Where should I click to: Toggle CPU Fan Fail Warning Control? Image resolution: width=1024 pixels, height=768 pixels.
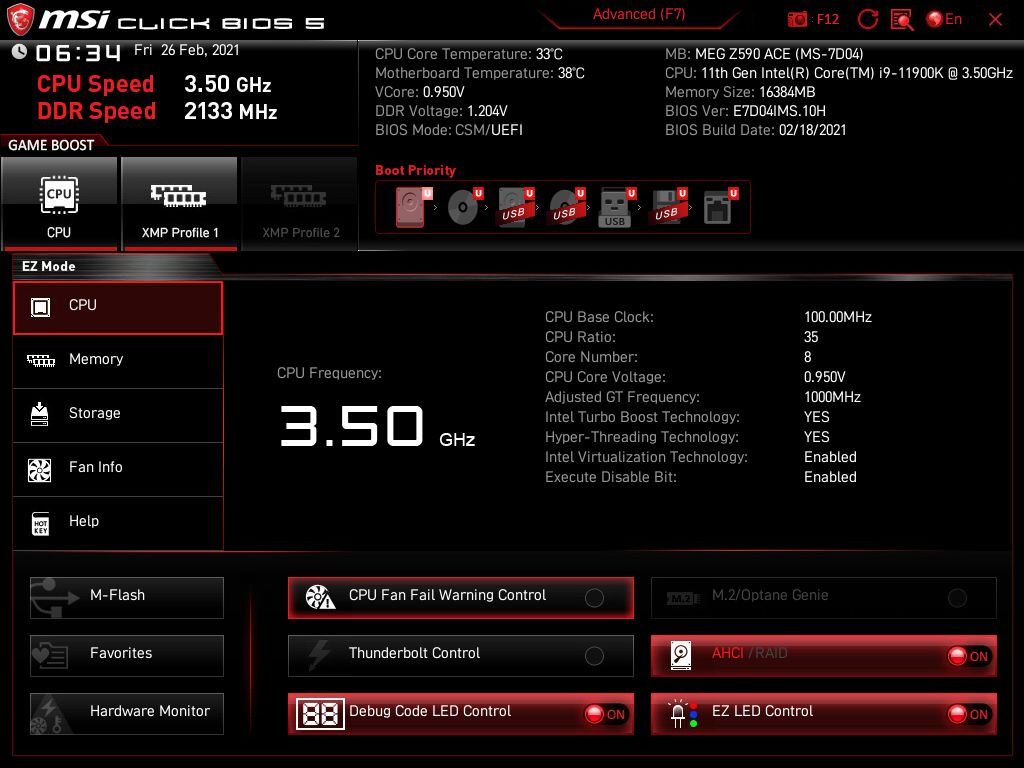[460, 598]
